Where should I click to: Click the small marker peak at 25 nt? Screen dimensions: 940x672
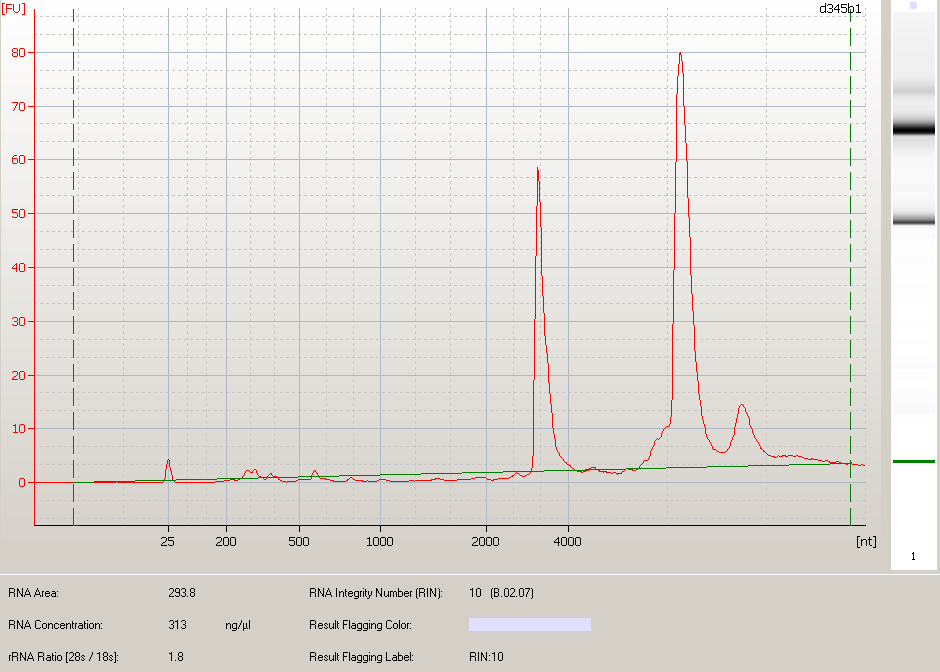tap(168, 462)
